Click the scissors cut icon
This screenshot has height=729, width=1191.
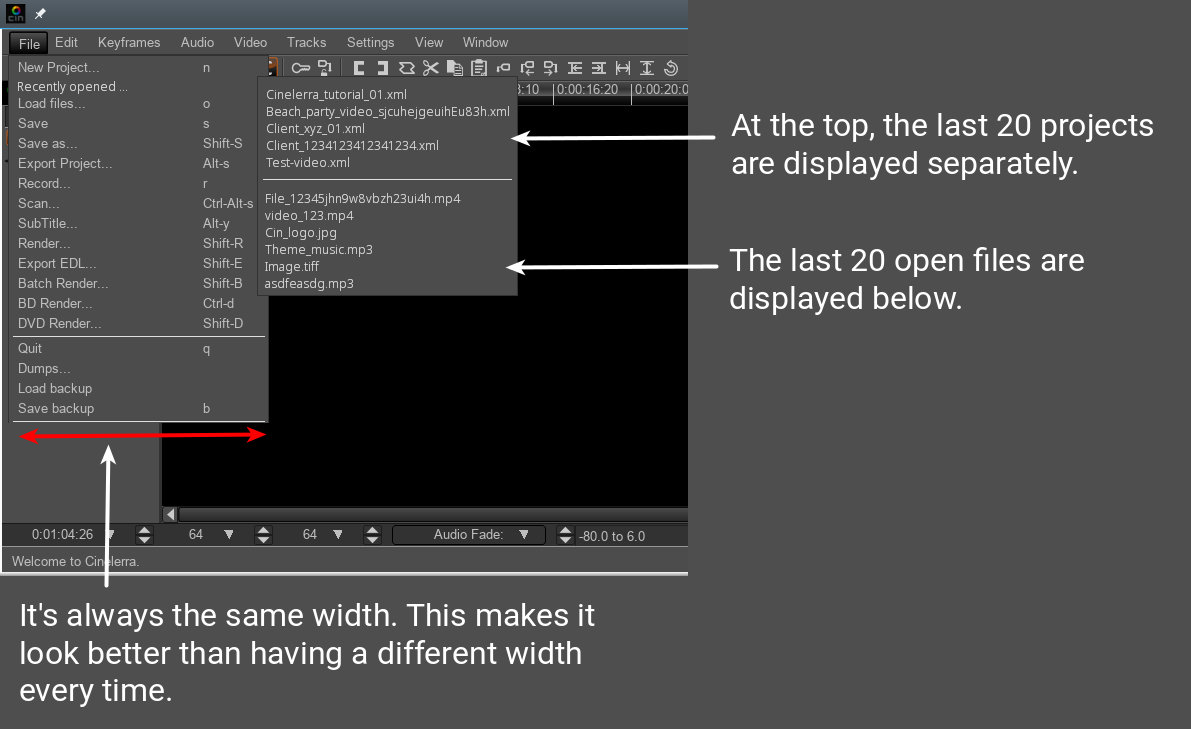tap(430, 68)
